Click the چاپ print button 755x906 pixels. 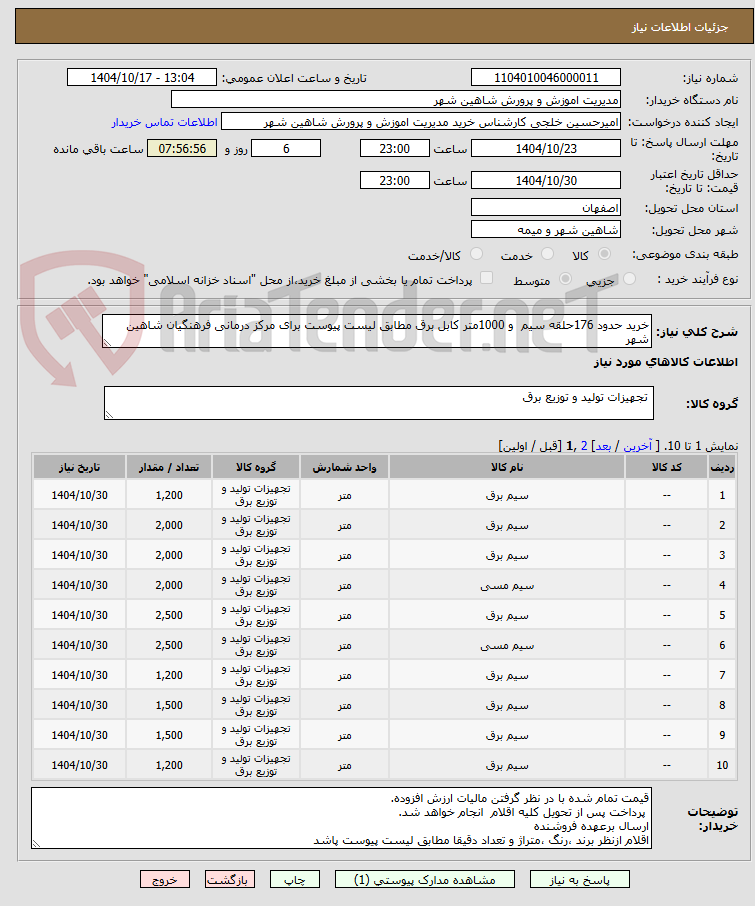click(295, 879)
